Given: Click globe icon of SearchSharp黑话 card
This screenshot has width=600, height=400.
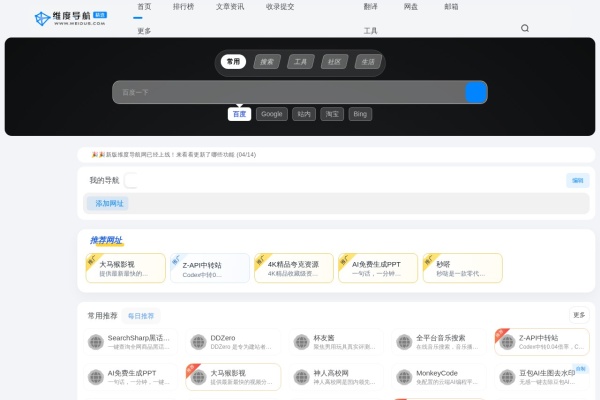Looking at the screenshot, I should tap(96, 342).
